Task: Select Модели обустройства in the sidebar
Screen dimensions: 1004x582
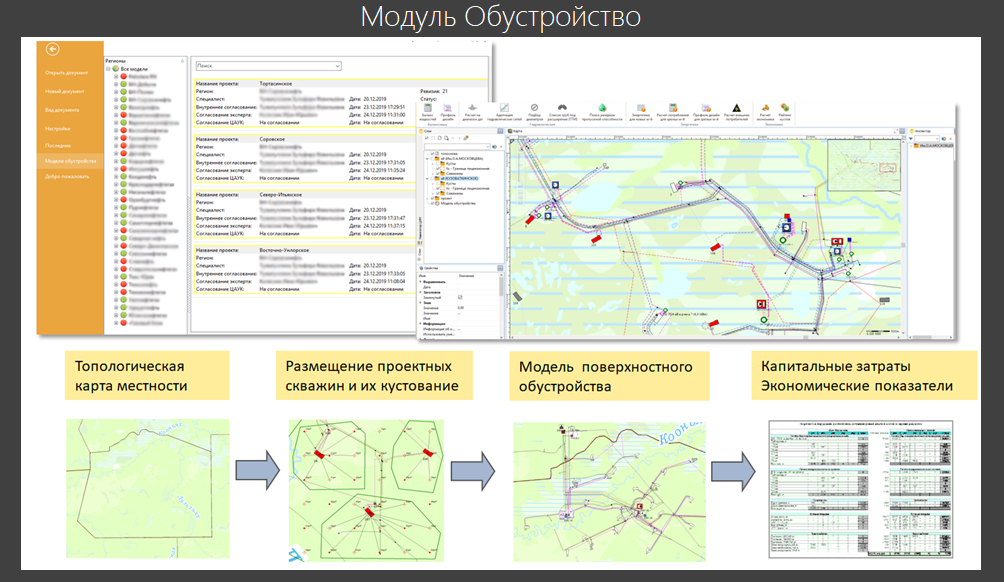Action: pos(70,161)
